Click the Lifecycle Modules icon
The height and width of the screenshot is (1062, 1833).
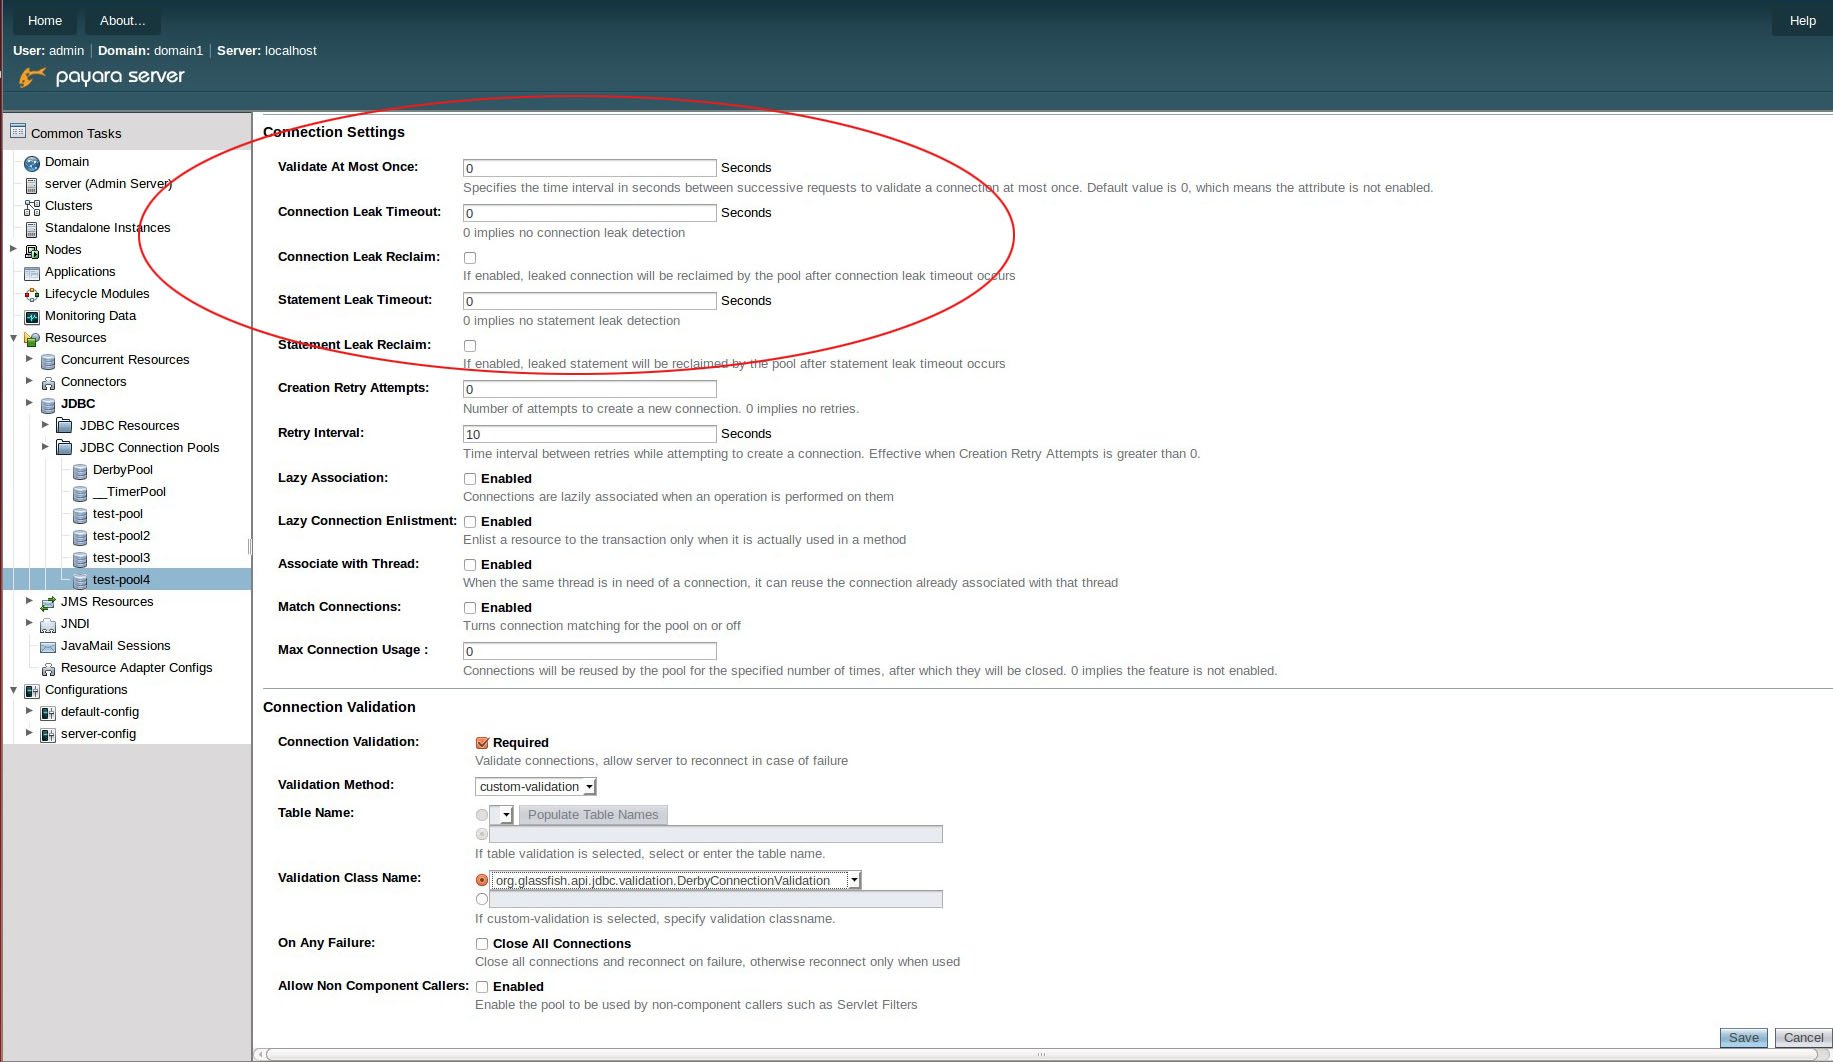(31, 294)
